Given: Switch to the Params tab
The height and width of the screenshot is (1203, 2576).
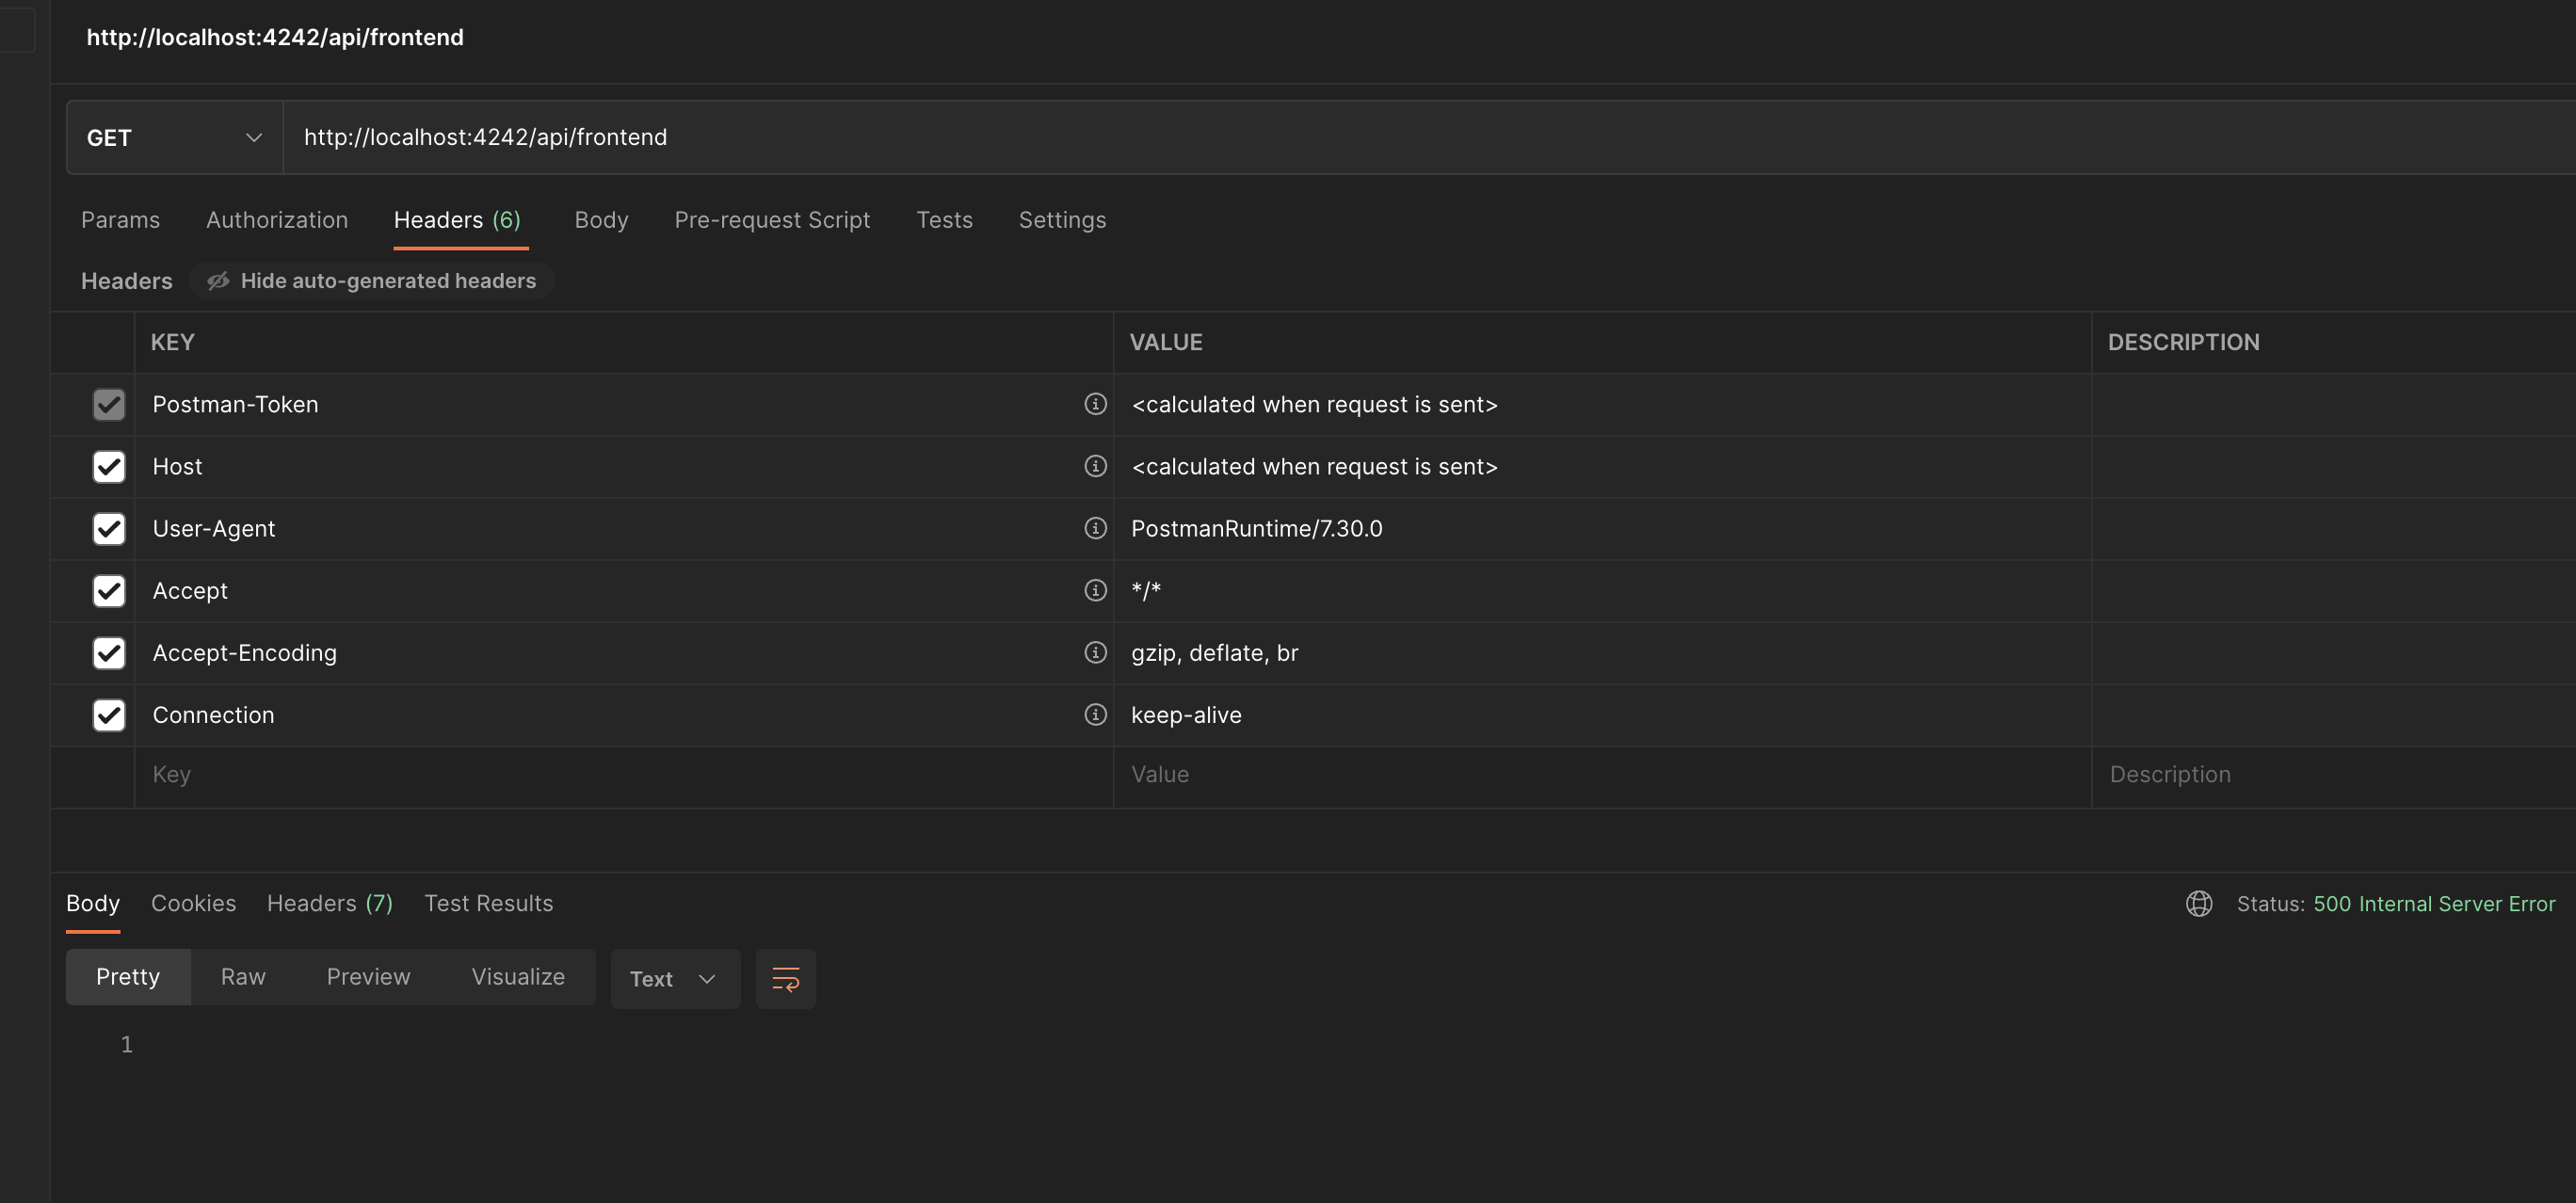Looking at the screenshot, I should [x=120, y=220].
